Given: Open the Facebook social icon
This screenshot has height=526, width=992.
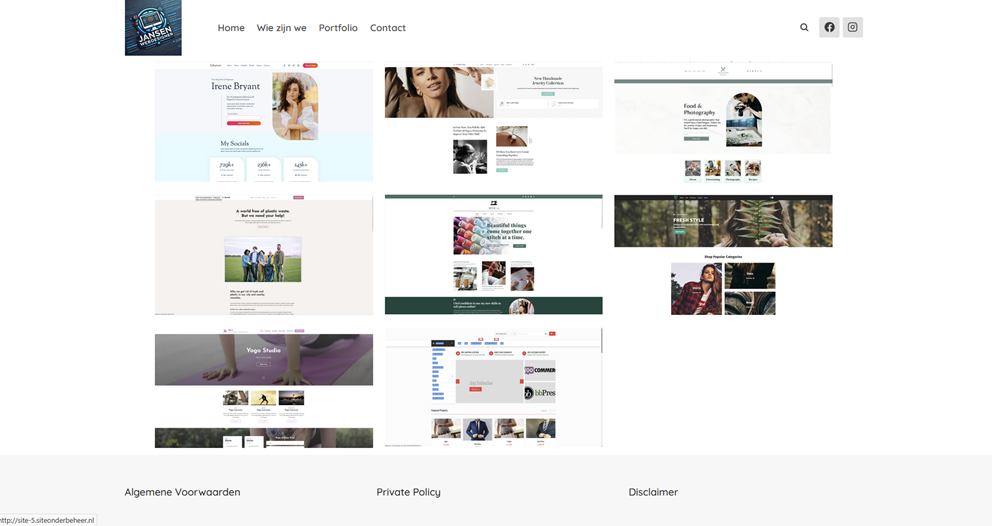Looking at the screenshot, I should (x=829, y=28).
